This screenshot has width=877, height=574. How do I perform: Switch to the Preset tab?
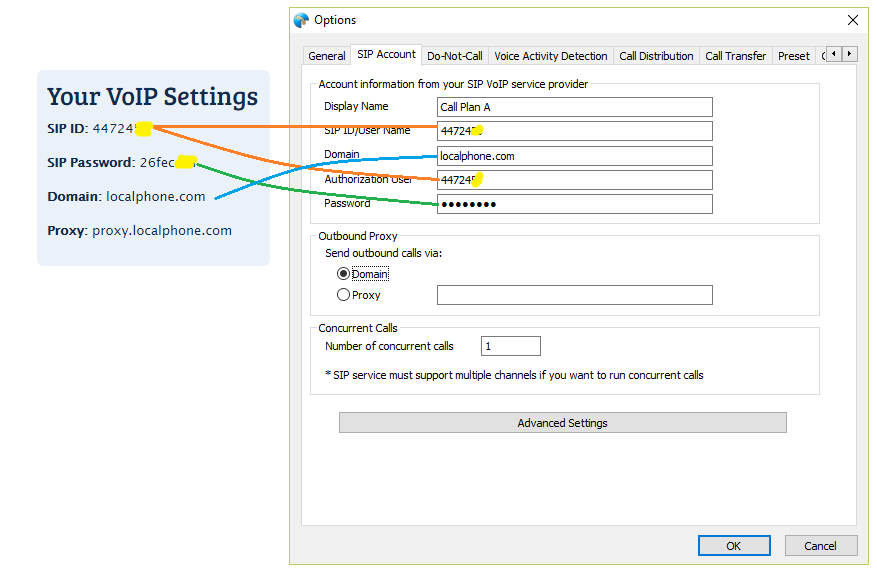pyautogui.click(x=794, y=56)
